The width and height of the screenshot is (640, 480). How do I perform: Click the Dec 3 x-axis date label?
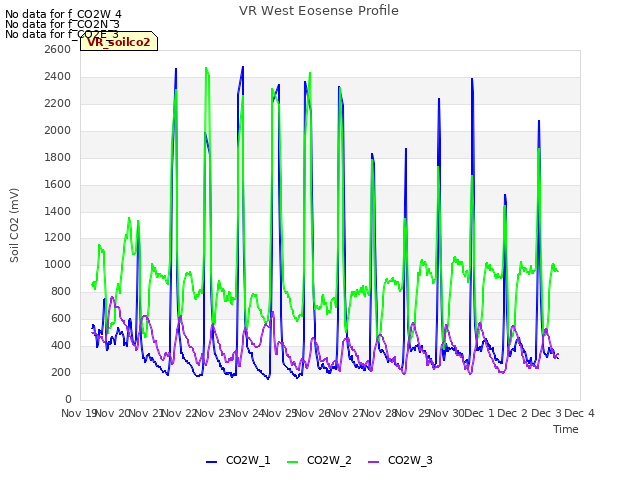[547, 413]
